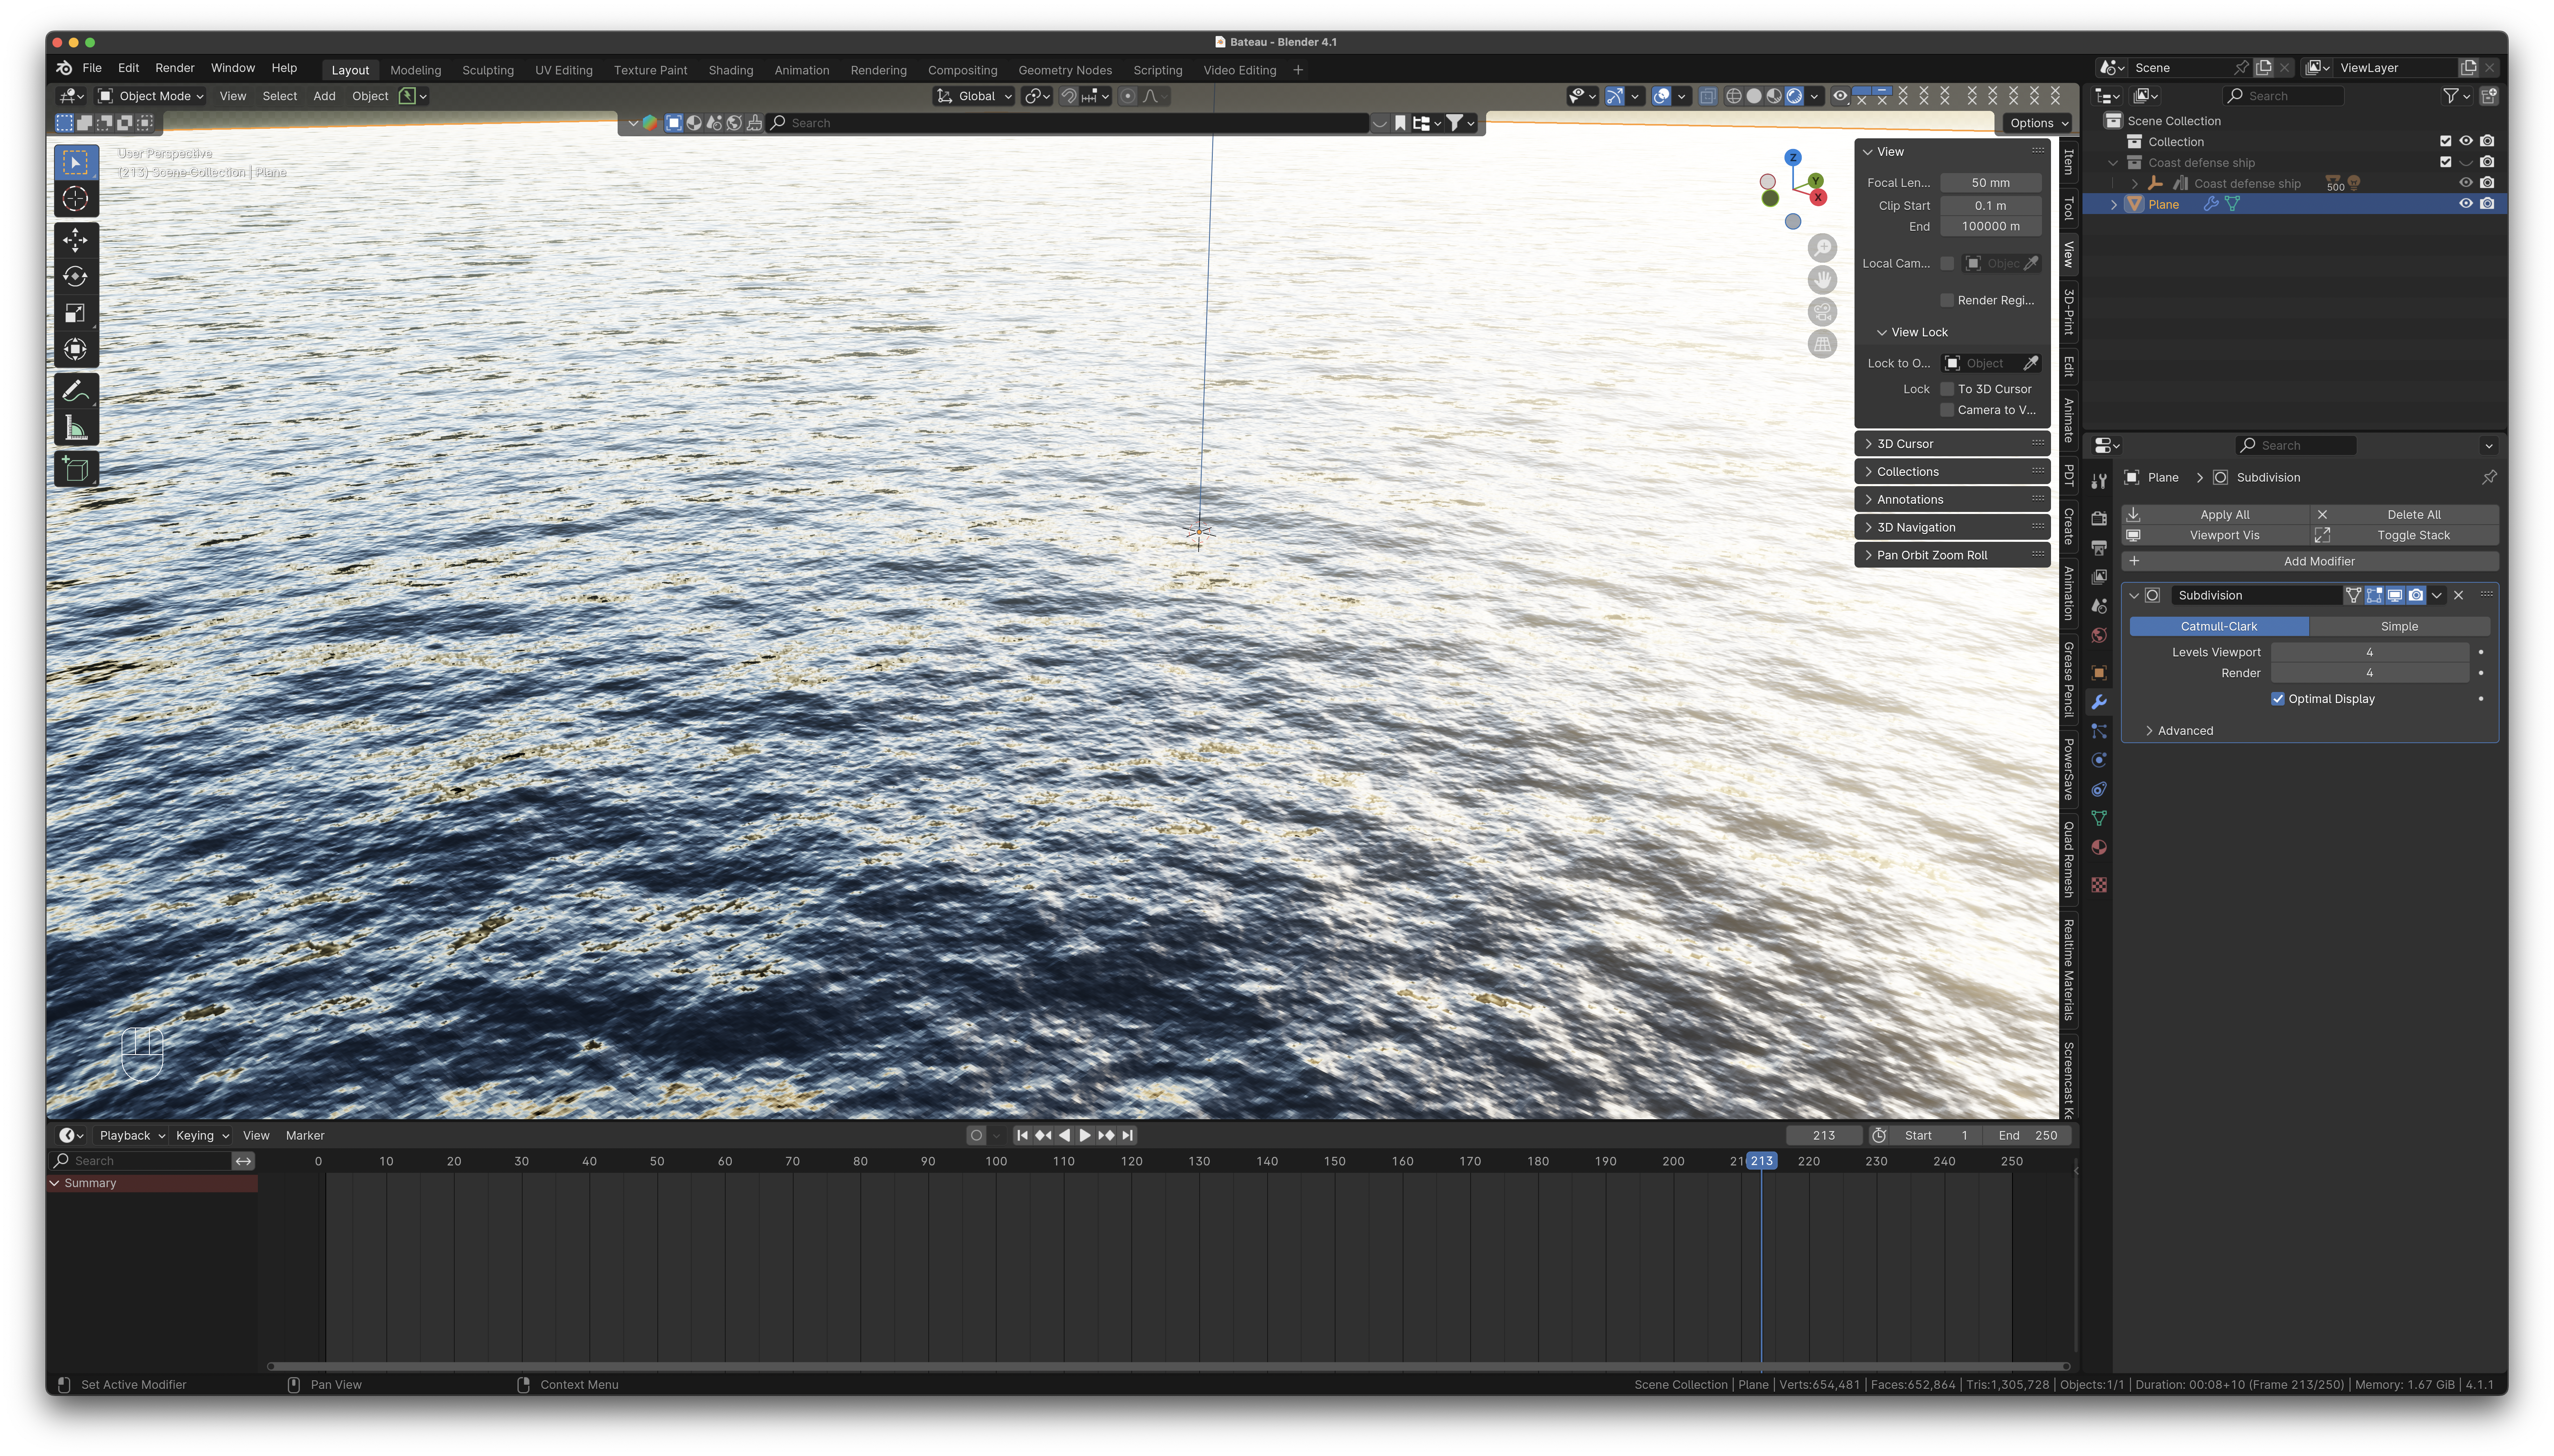This screenshot has width=2554, height=1456.
Task: Open Global transform orientation dropdown
Action: point(974,96)
